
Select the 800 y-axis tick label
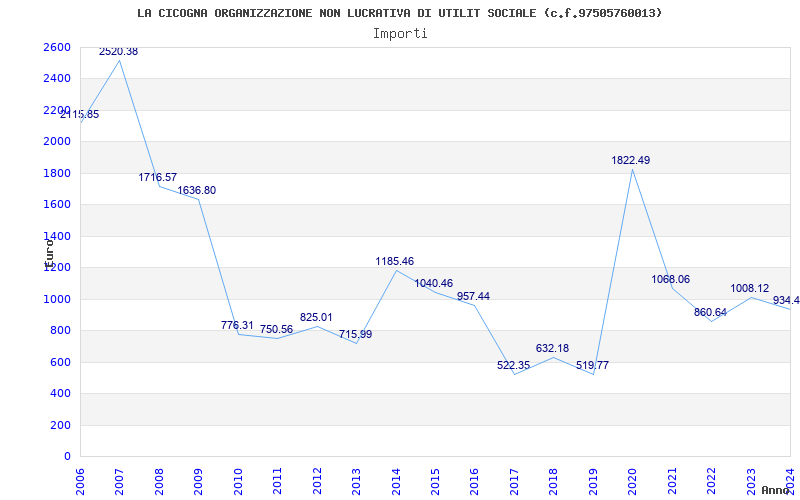[x=61, y=331]
